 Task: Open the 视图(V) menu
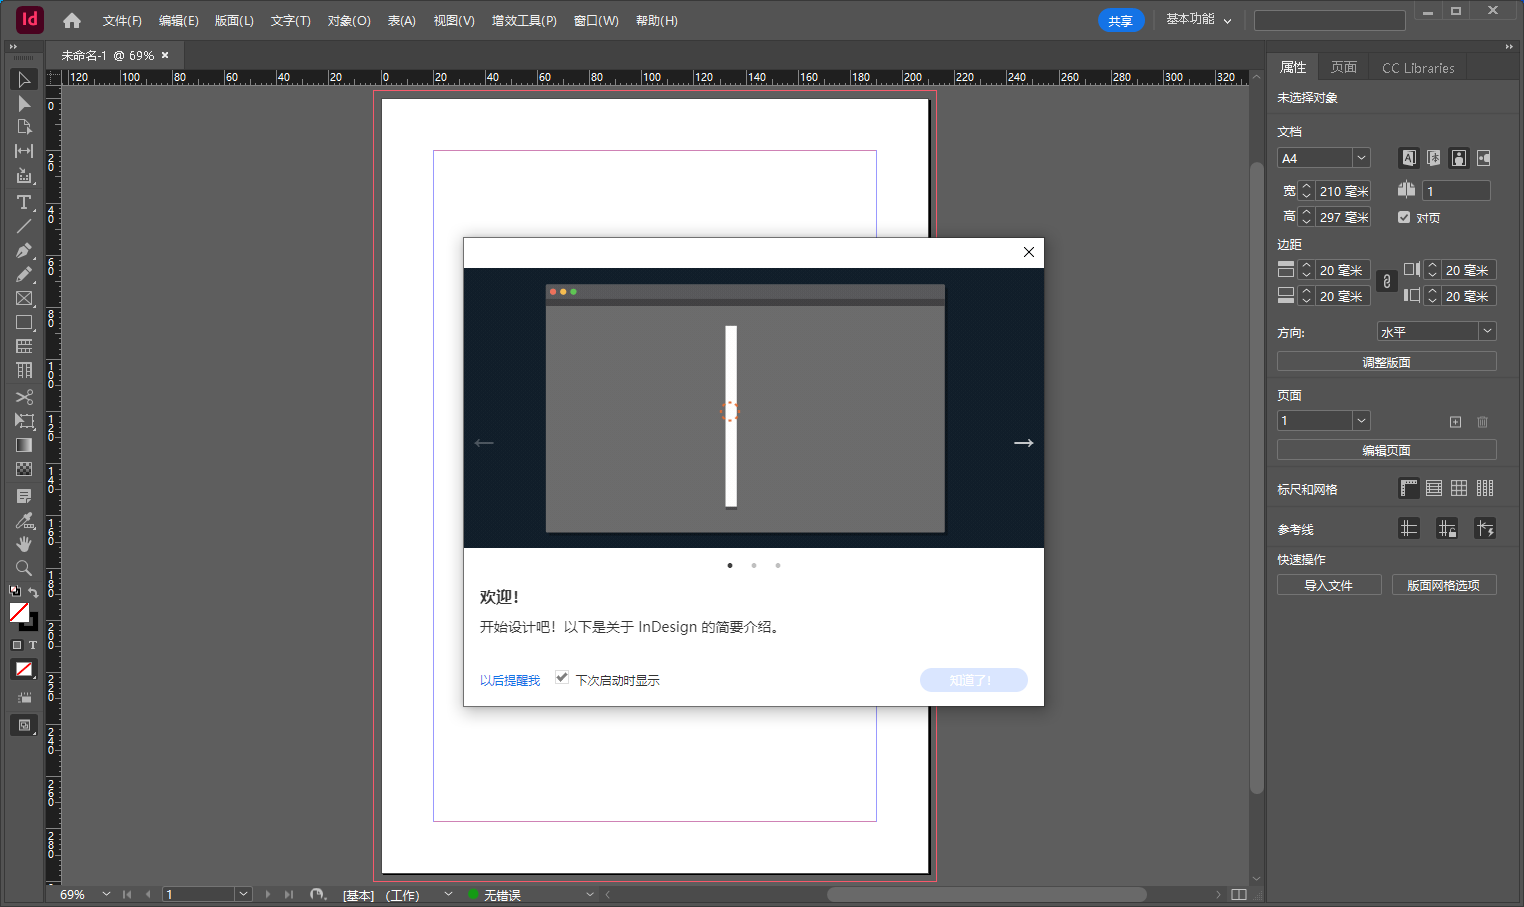pos(454,20)
